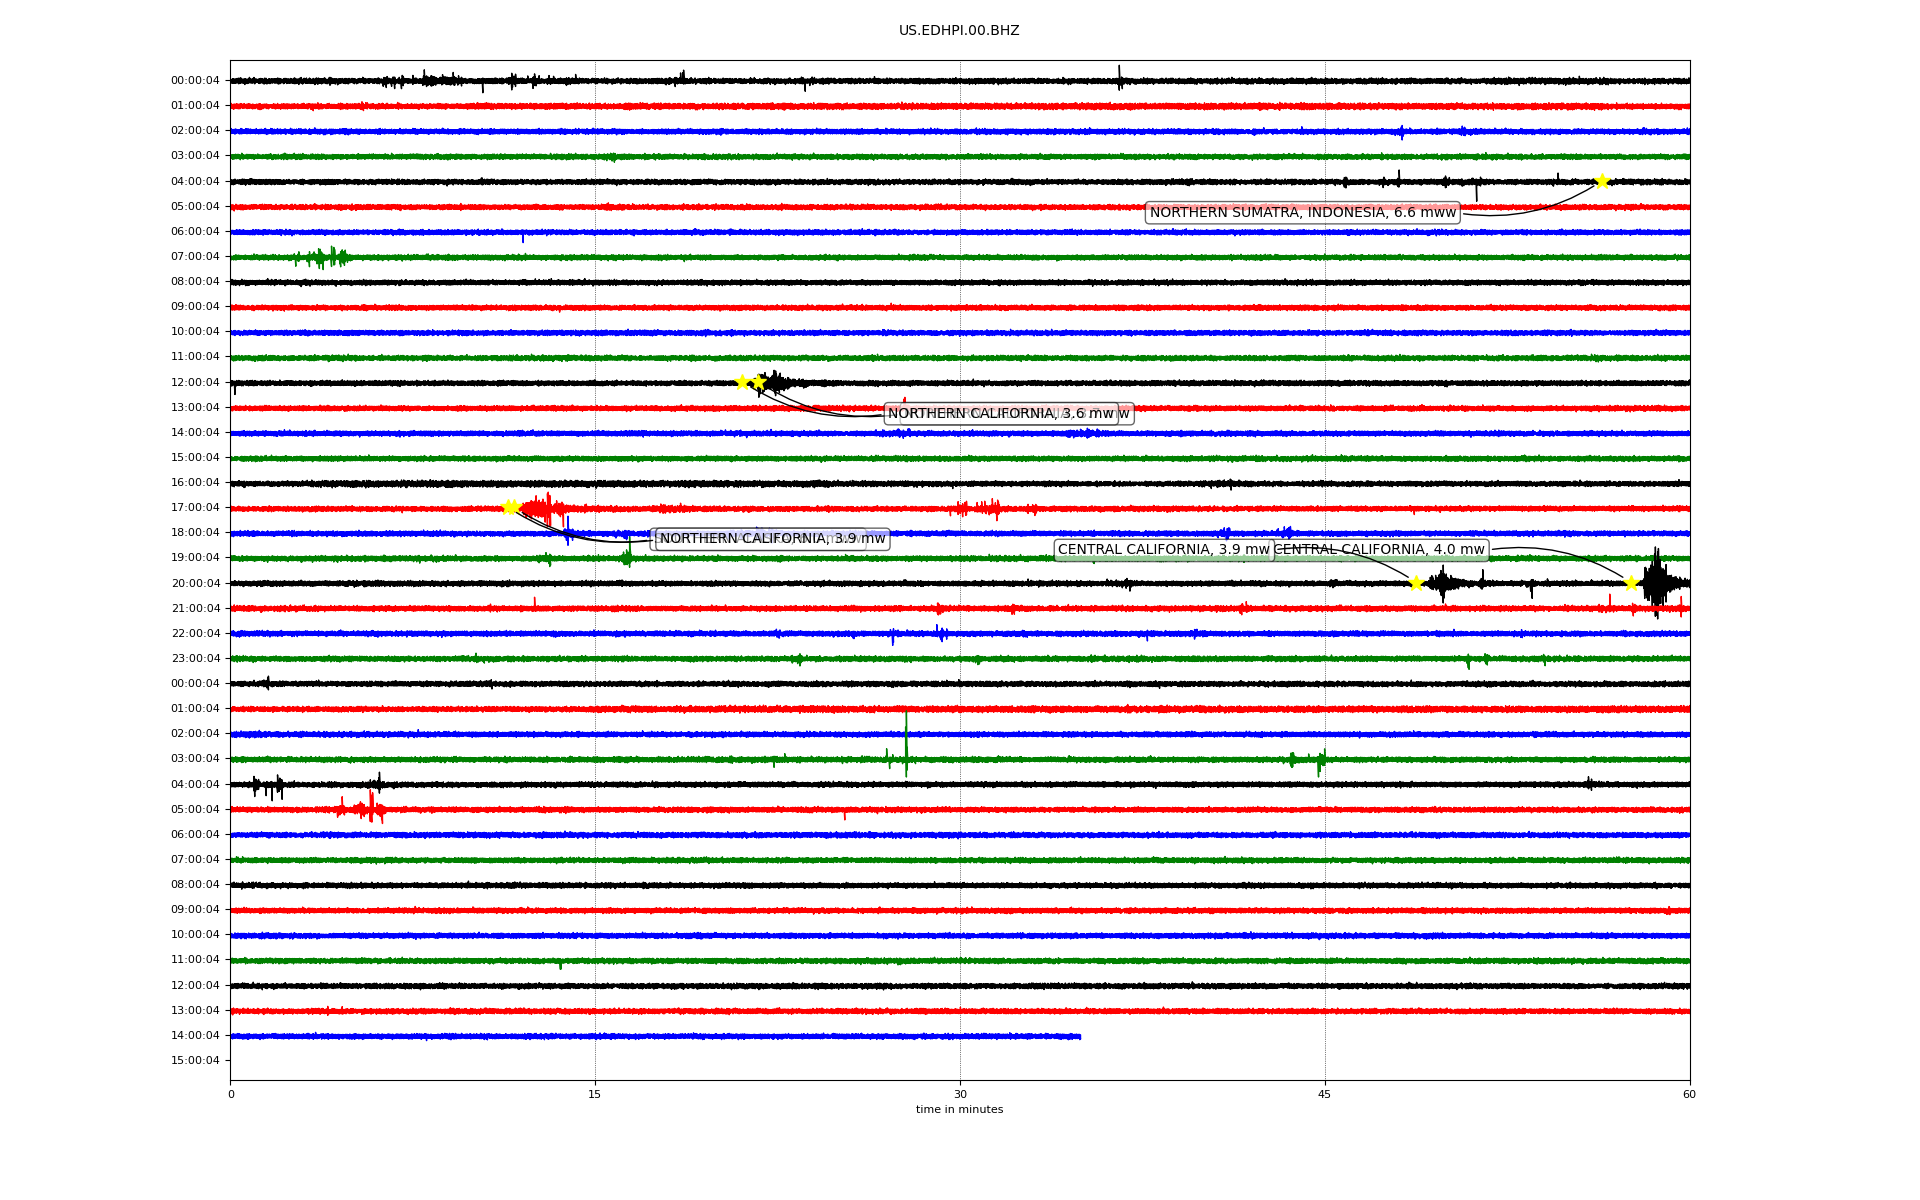Click the yellow star for Central California 3.9 event

(x=1416, y=583)
